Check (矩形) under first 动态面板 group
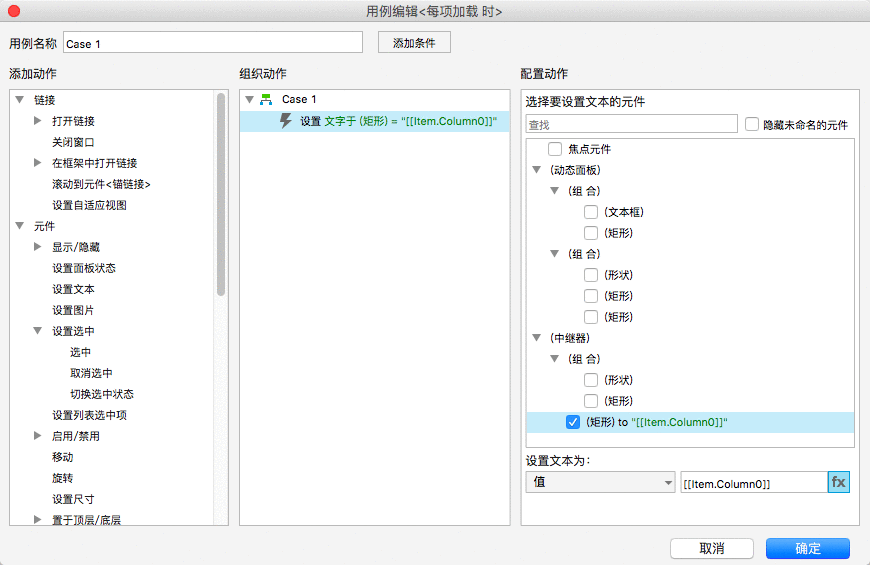This screenshot has width=870, height=565. [x=591, y=233]
